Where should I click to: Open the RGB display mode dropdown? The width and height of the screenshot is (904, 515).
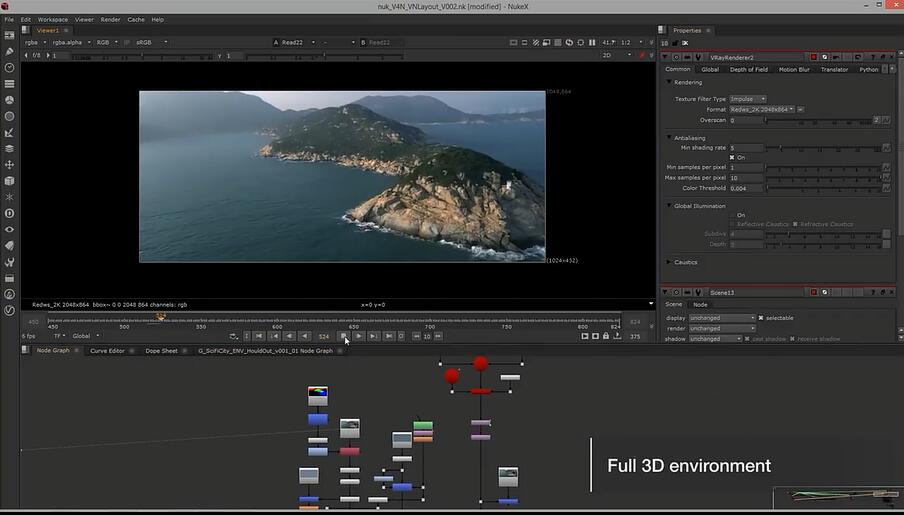(x=106, y=42)
